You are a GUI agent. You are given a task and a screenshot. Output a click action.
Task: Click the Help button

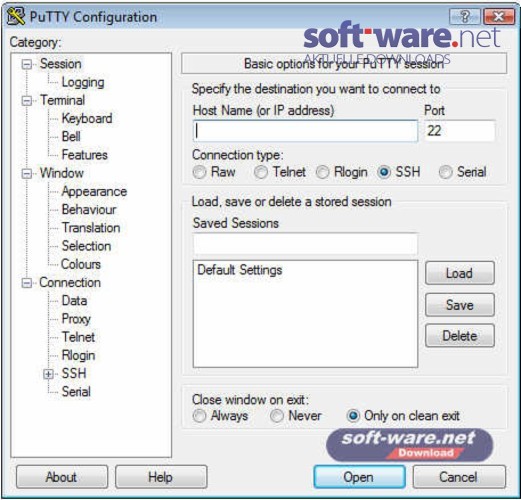[x=161, y=477]
